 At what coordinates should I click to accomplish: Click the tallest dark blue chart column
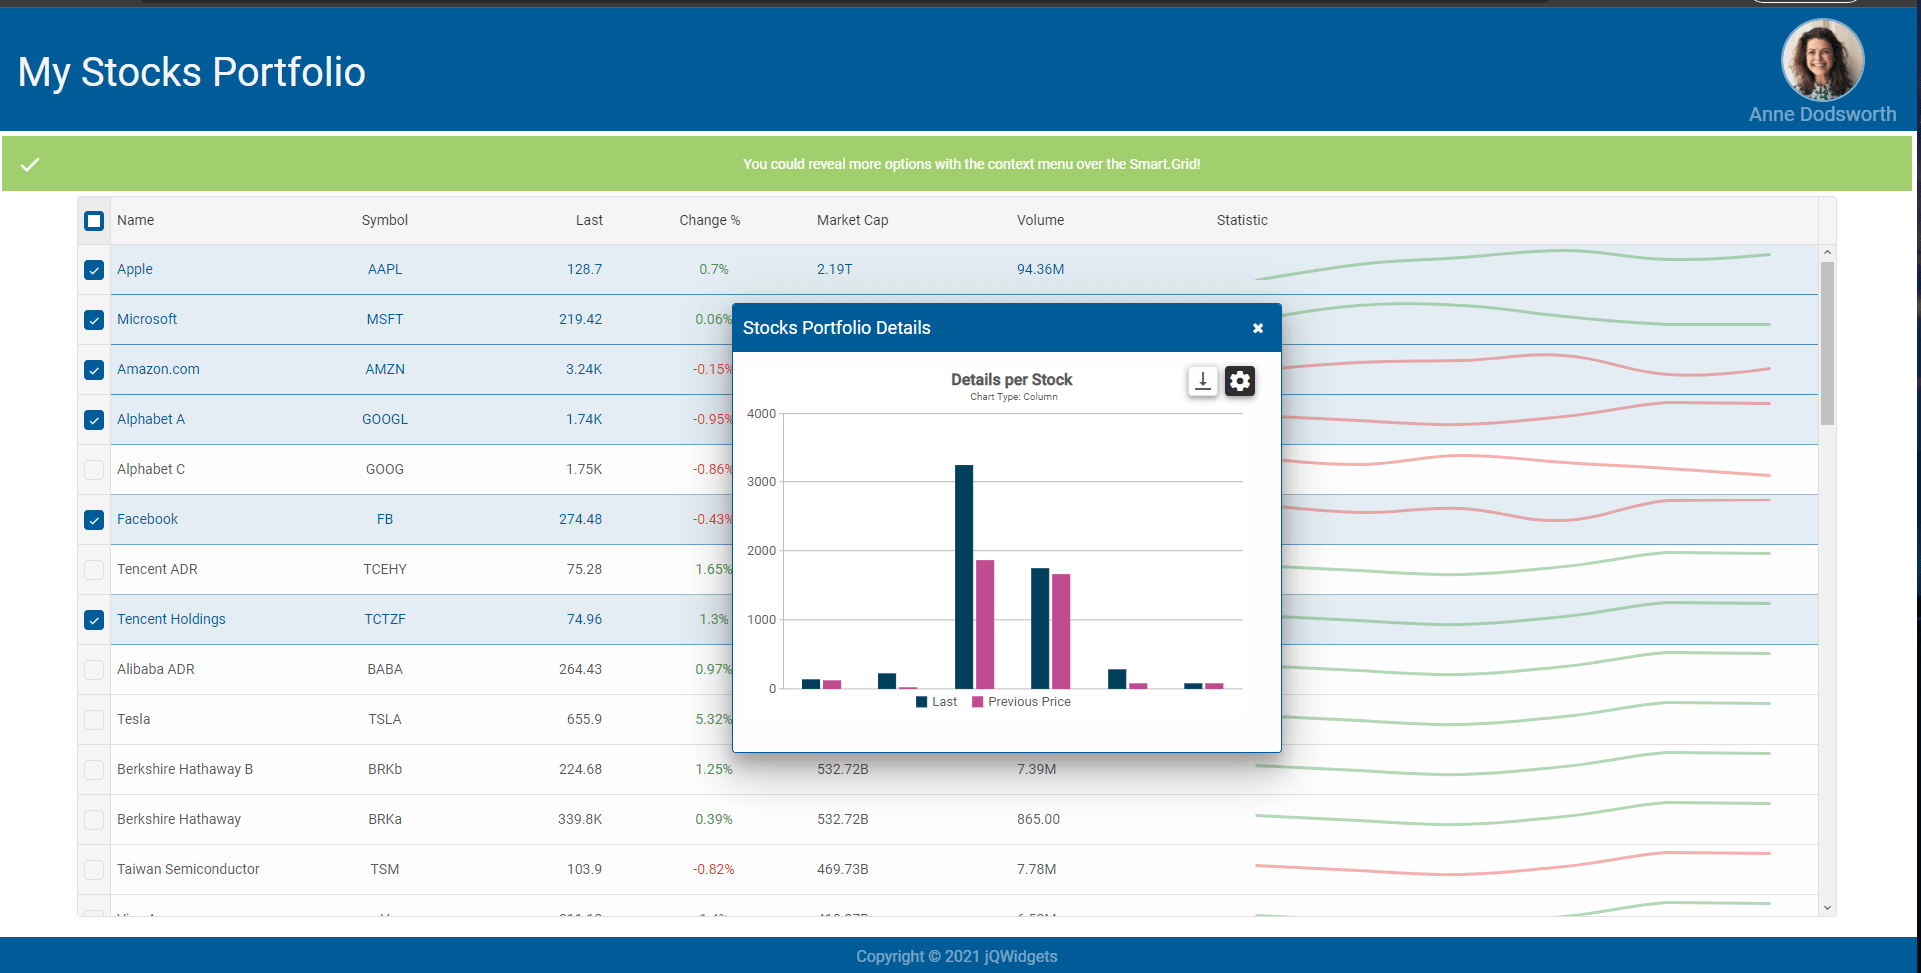[964, 577]
